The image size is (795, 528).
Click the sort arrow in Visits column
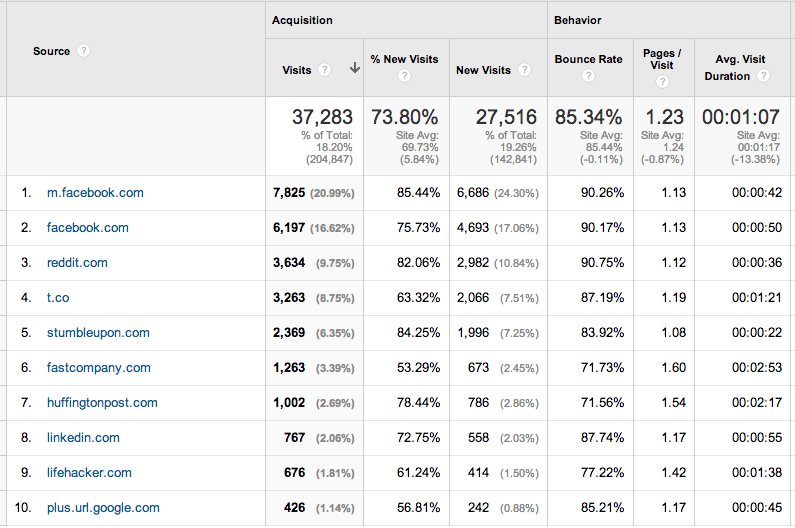[x=355, y=68]
